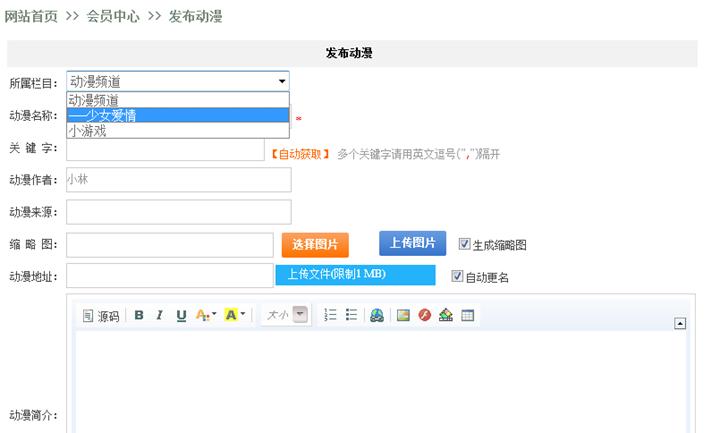The width and height of the screenshot is (720, 433).
Task: Open the font size 大小 dropdown
Action: tap(286, 315)
